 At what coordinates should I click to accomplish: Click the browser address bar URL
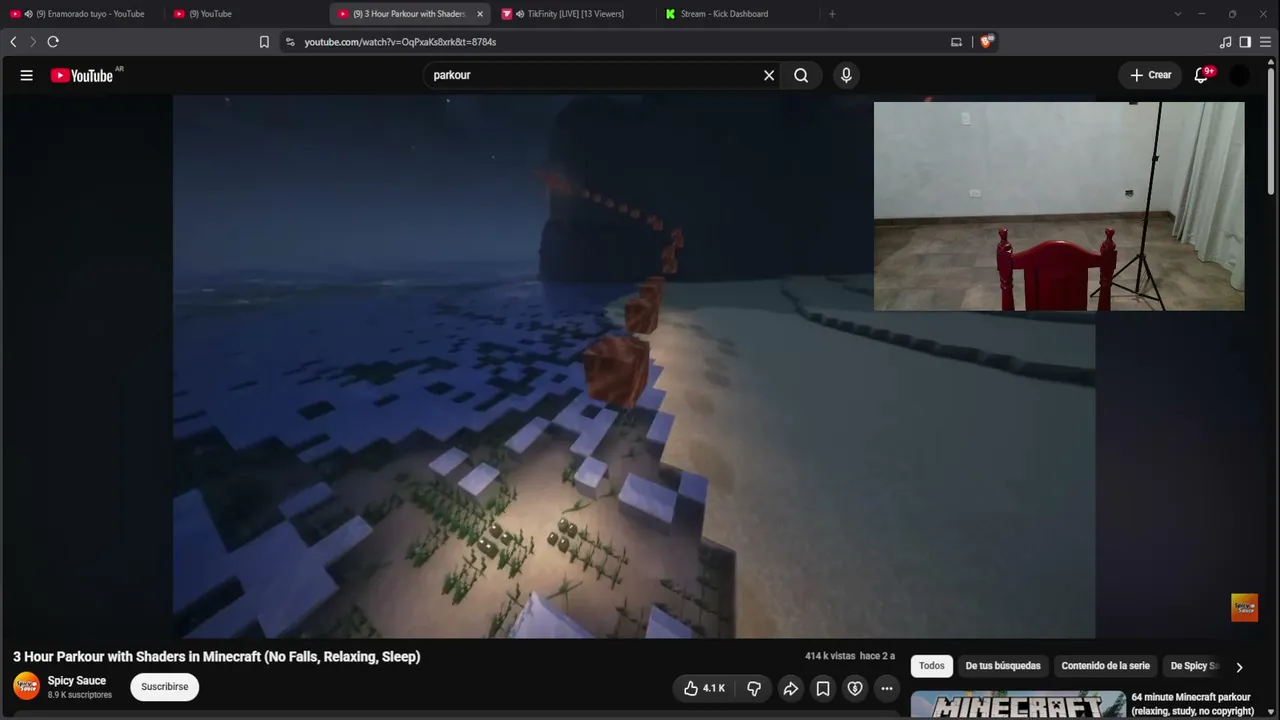click(x=400, y=42)
